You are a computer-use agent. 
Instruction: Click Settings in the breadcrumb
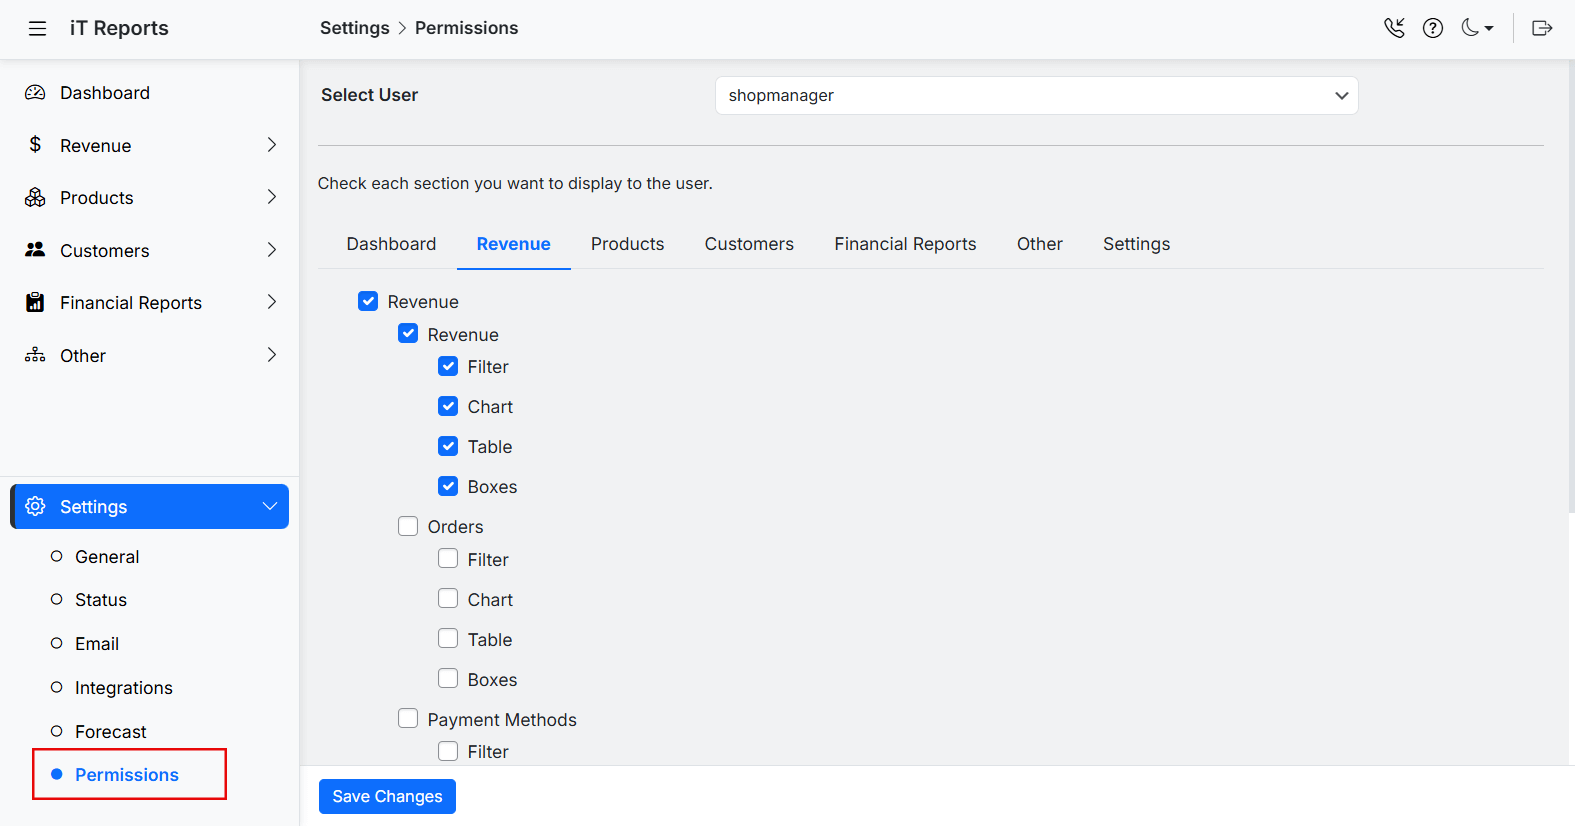pyautogui.click(x=354, y=28)
